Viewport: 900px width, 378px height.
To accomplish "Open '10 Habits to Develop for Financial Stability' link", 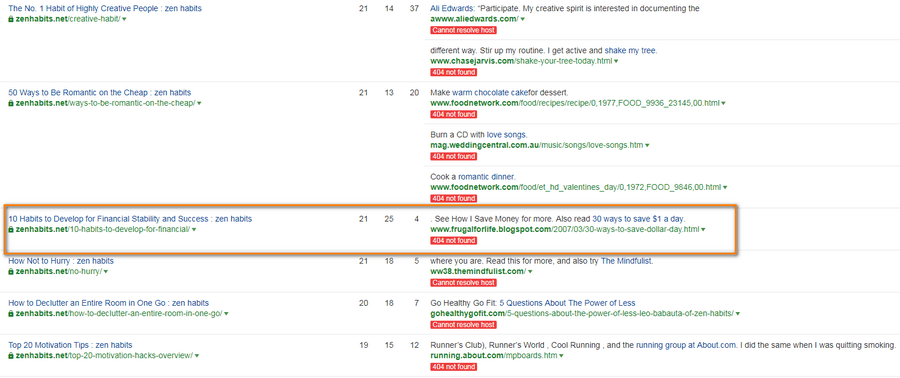I will [130, 219].
